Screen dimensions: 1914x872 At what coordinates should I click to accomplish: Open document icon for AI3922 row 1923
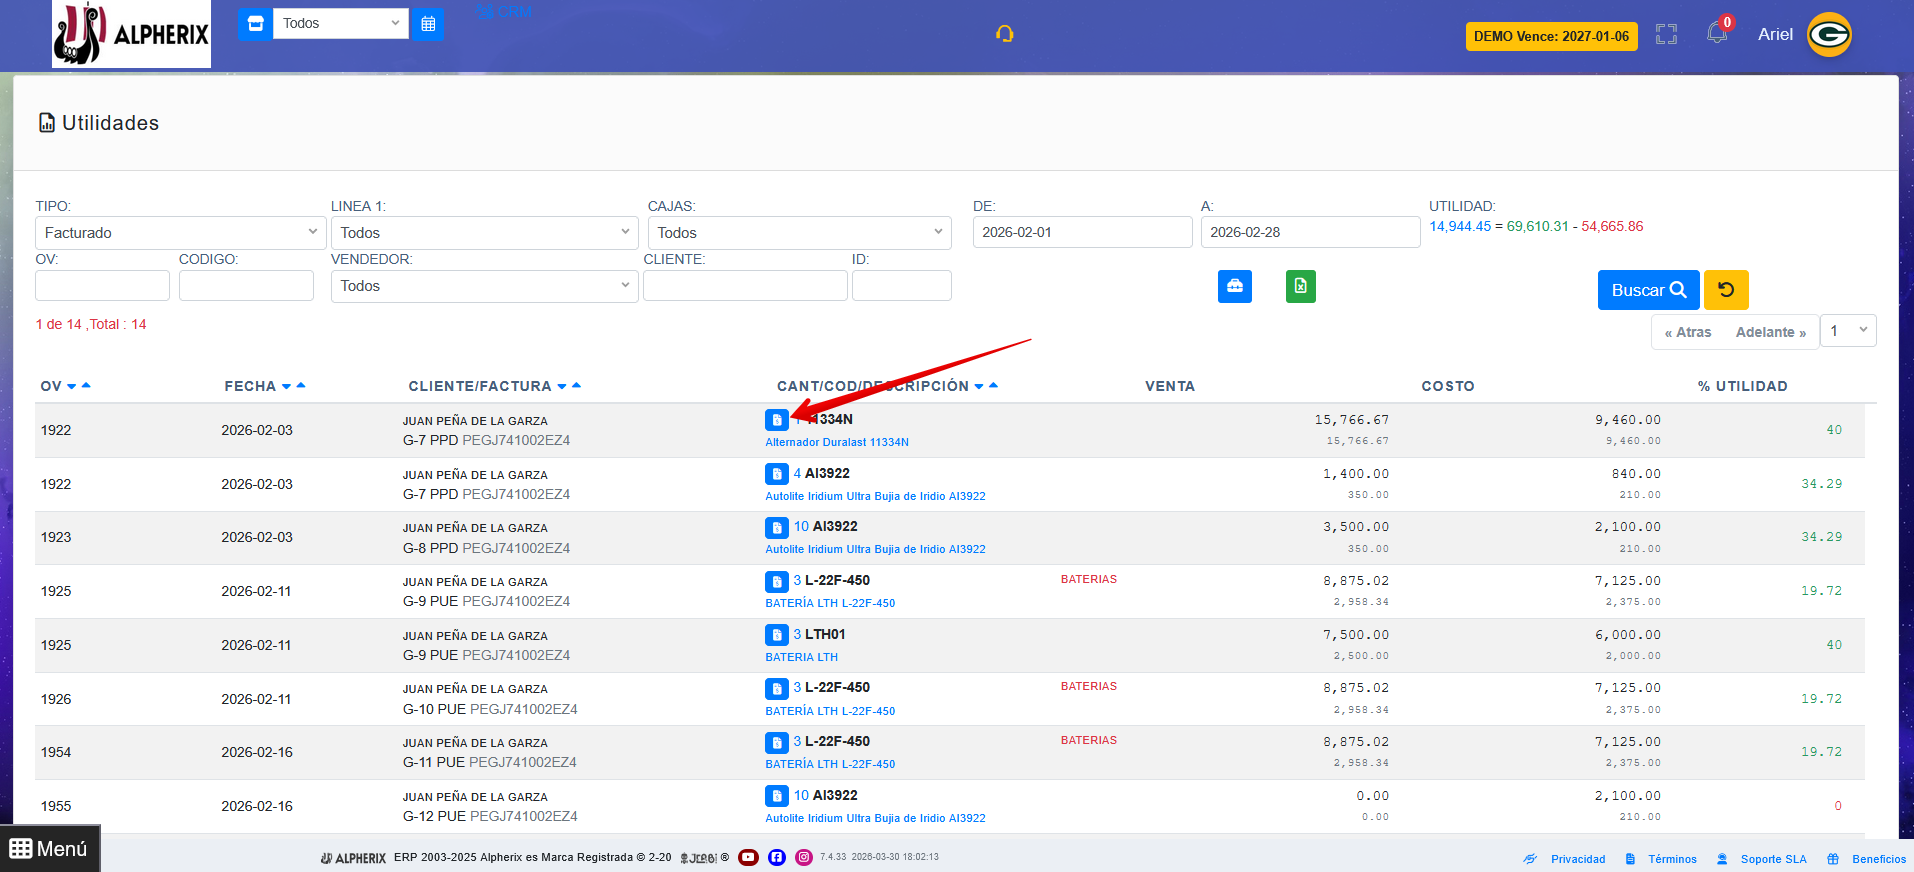pos(777,528)
